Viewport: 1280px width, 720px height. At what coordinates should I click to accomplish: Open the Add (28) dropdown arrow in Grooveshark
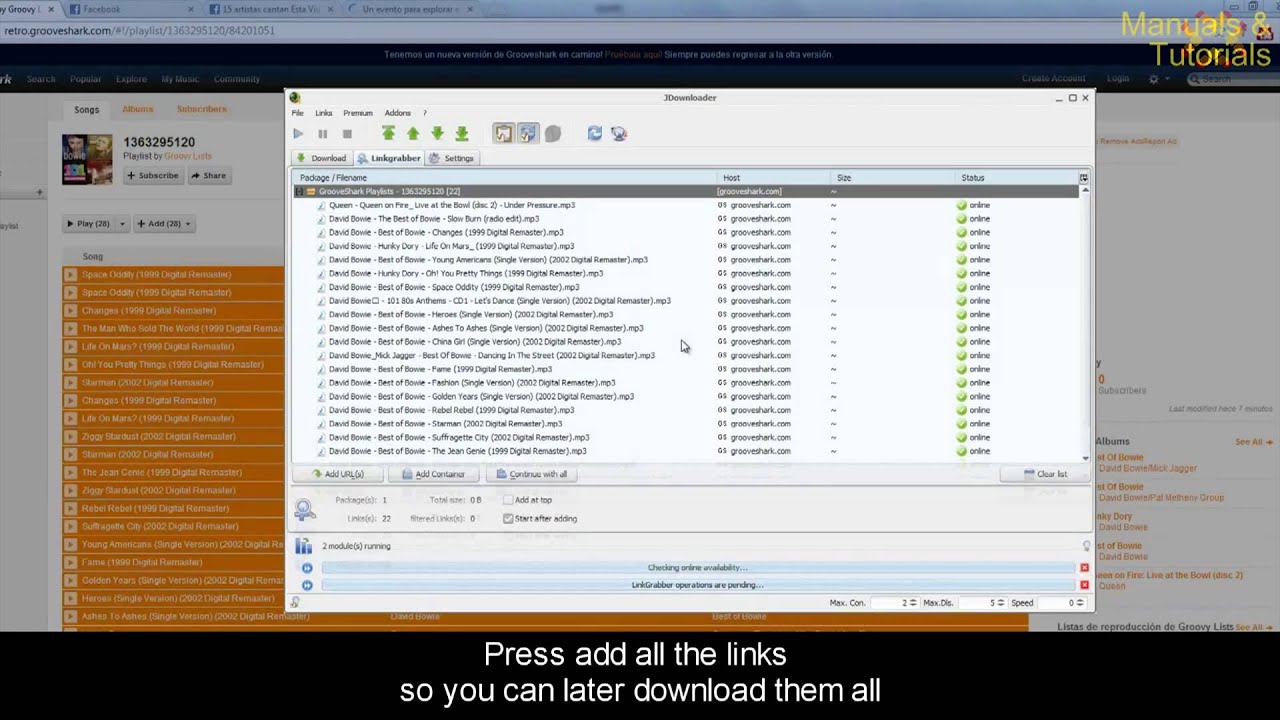point(187,224)
